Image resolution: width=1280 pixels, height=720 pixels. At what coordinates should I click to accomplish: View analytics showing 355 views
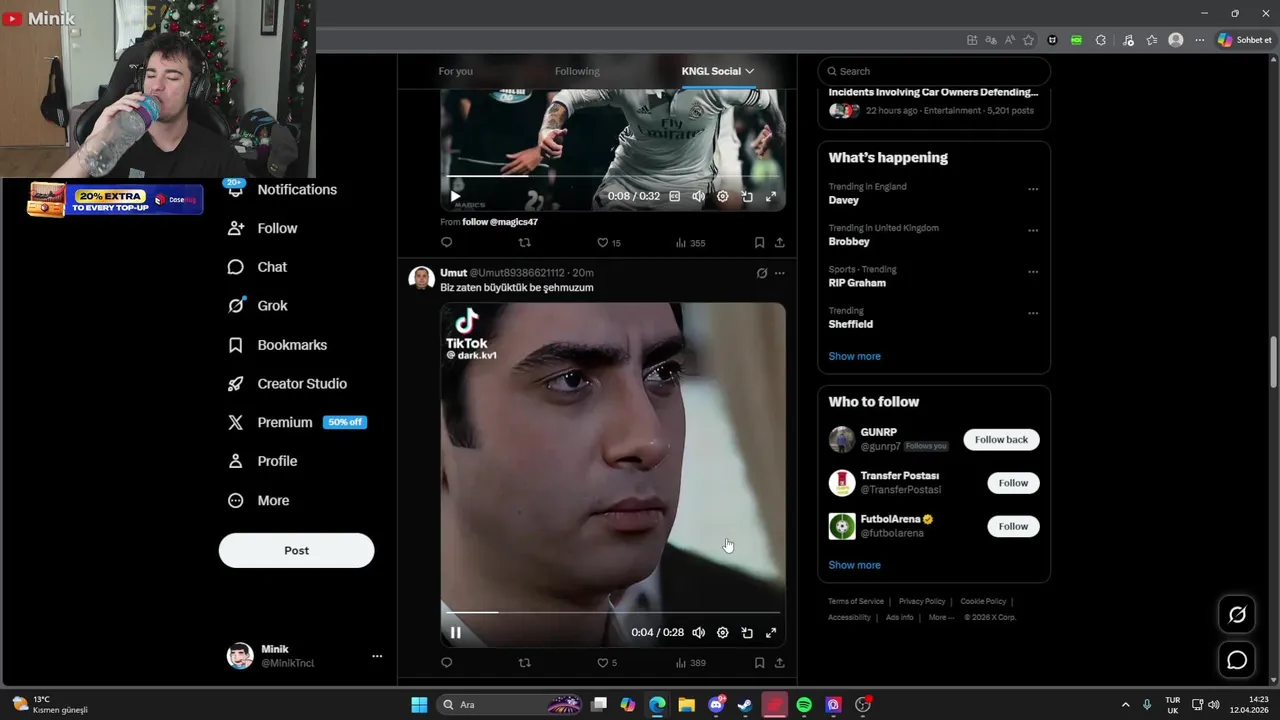(690, 242)
